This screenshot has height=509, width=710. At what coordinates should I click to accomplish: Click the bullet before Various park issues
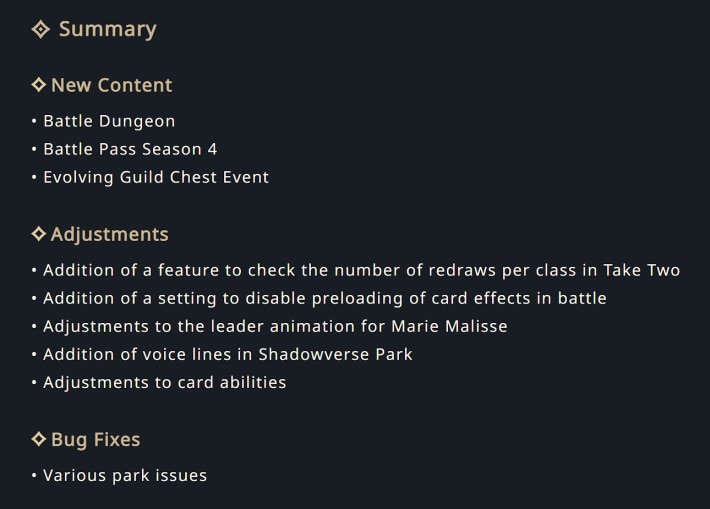34,476
